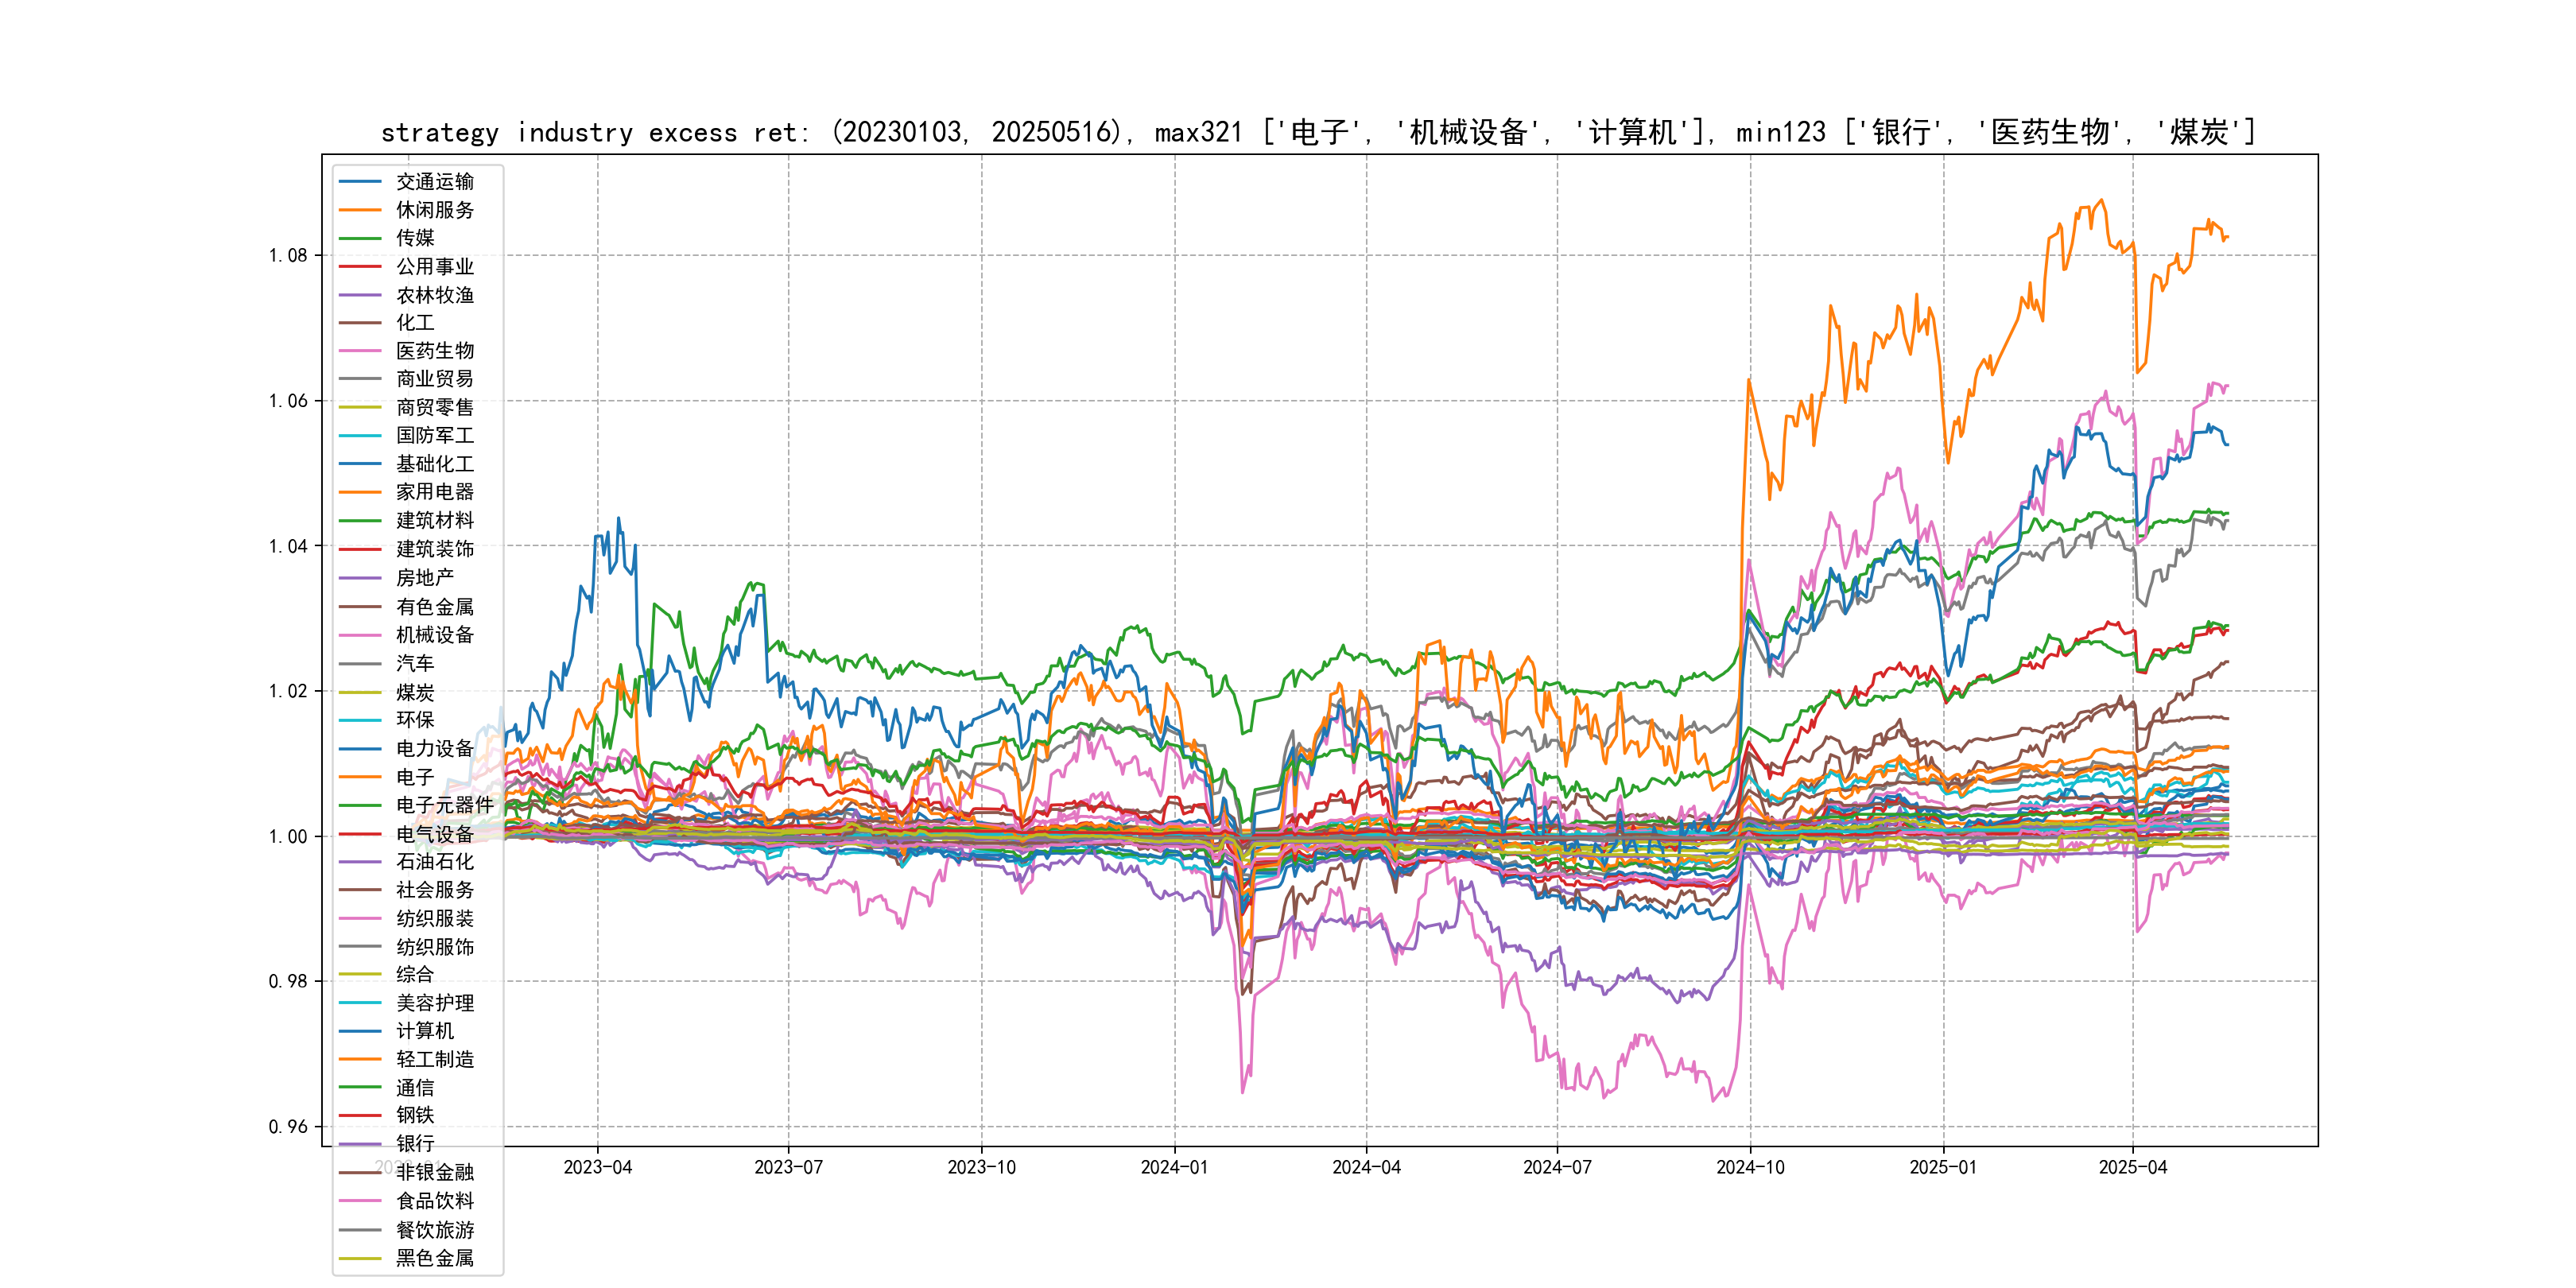Viewport: 2576px width, 1288px height.
Task: Click the 医药生物 legend label
Action: (x=434, y=351)
